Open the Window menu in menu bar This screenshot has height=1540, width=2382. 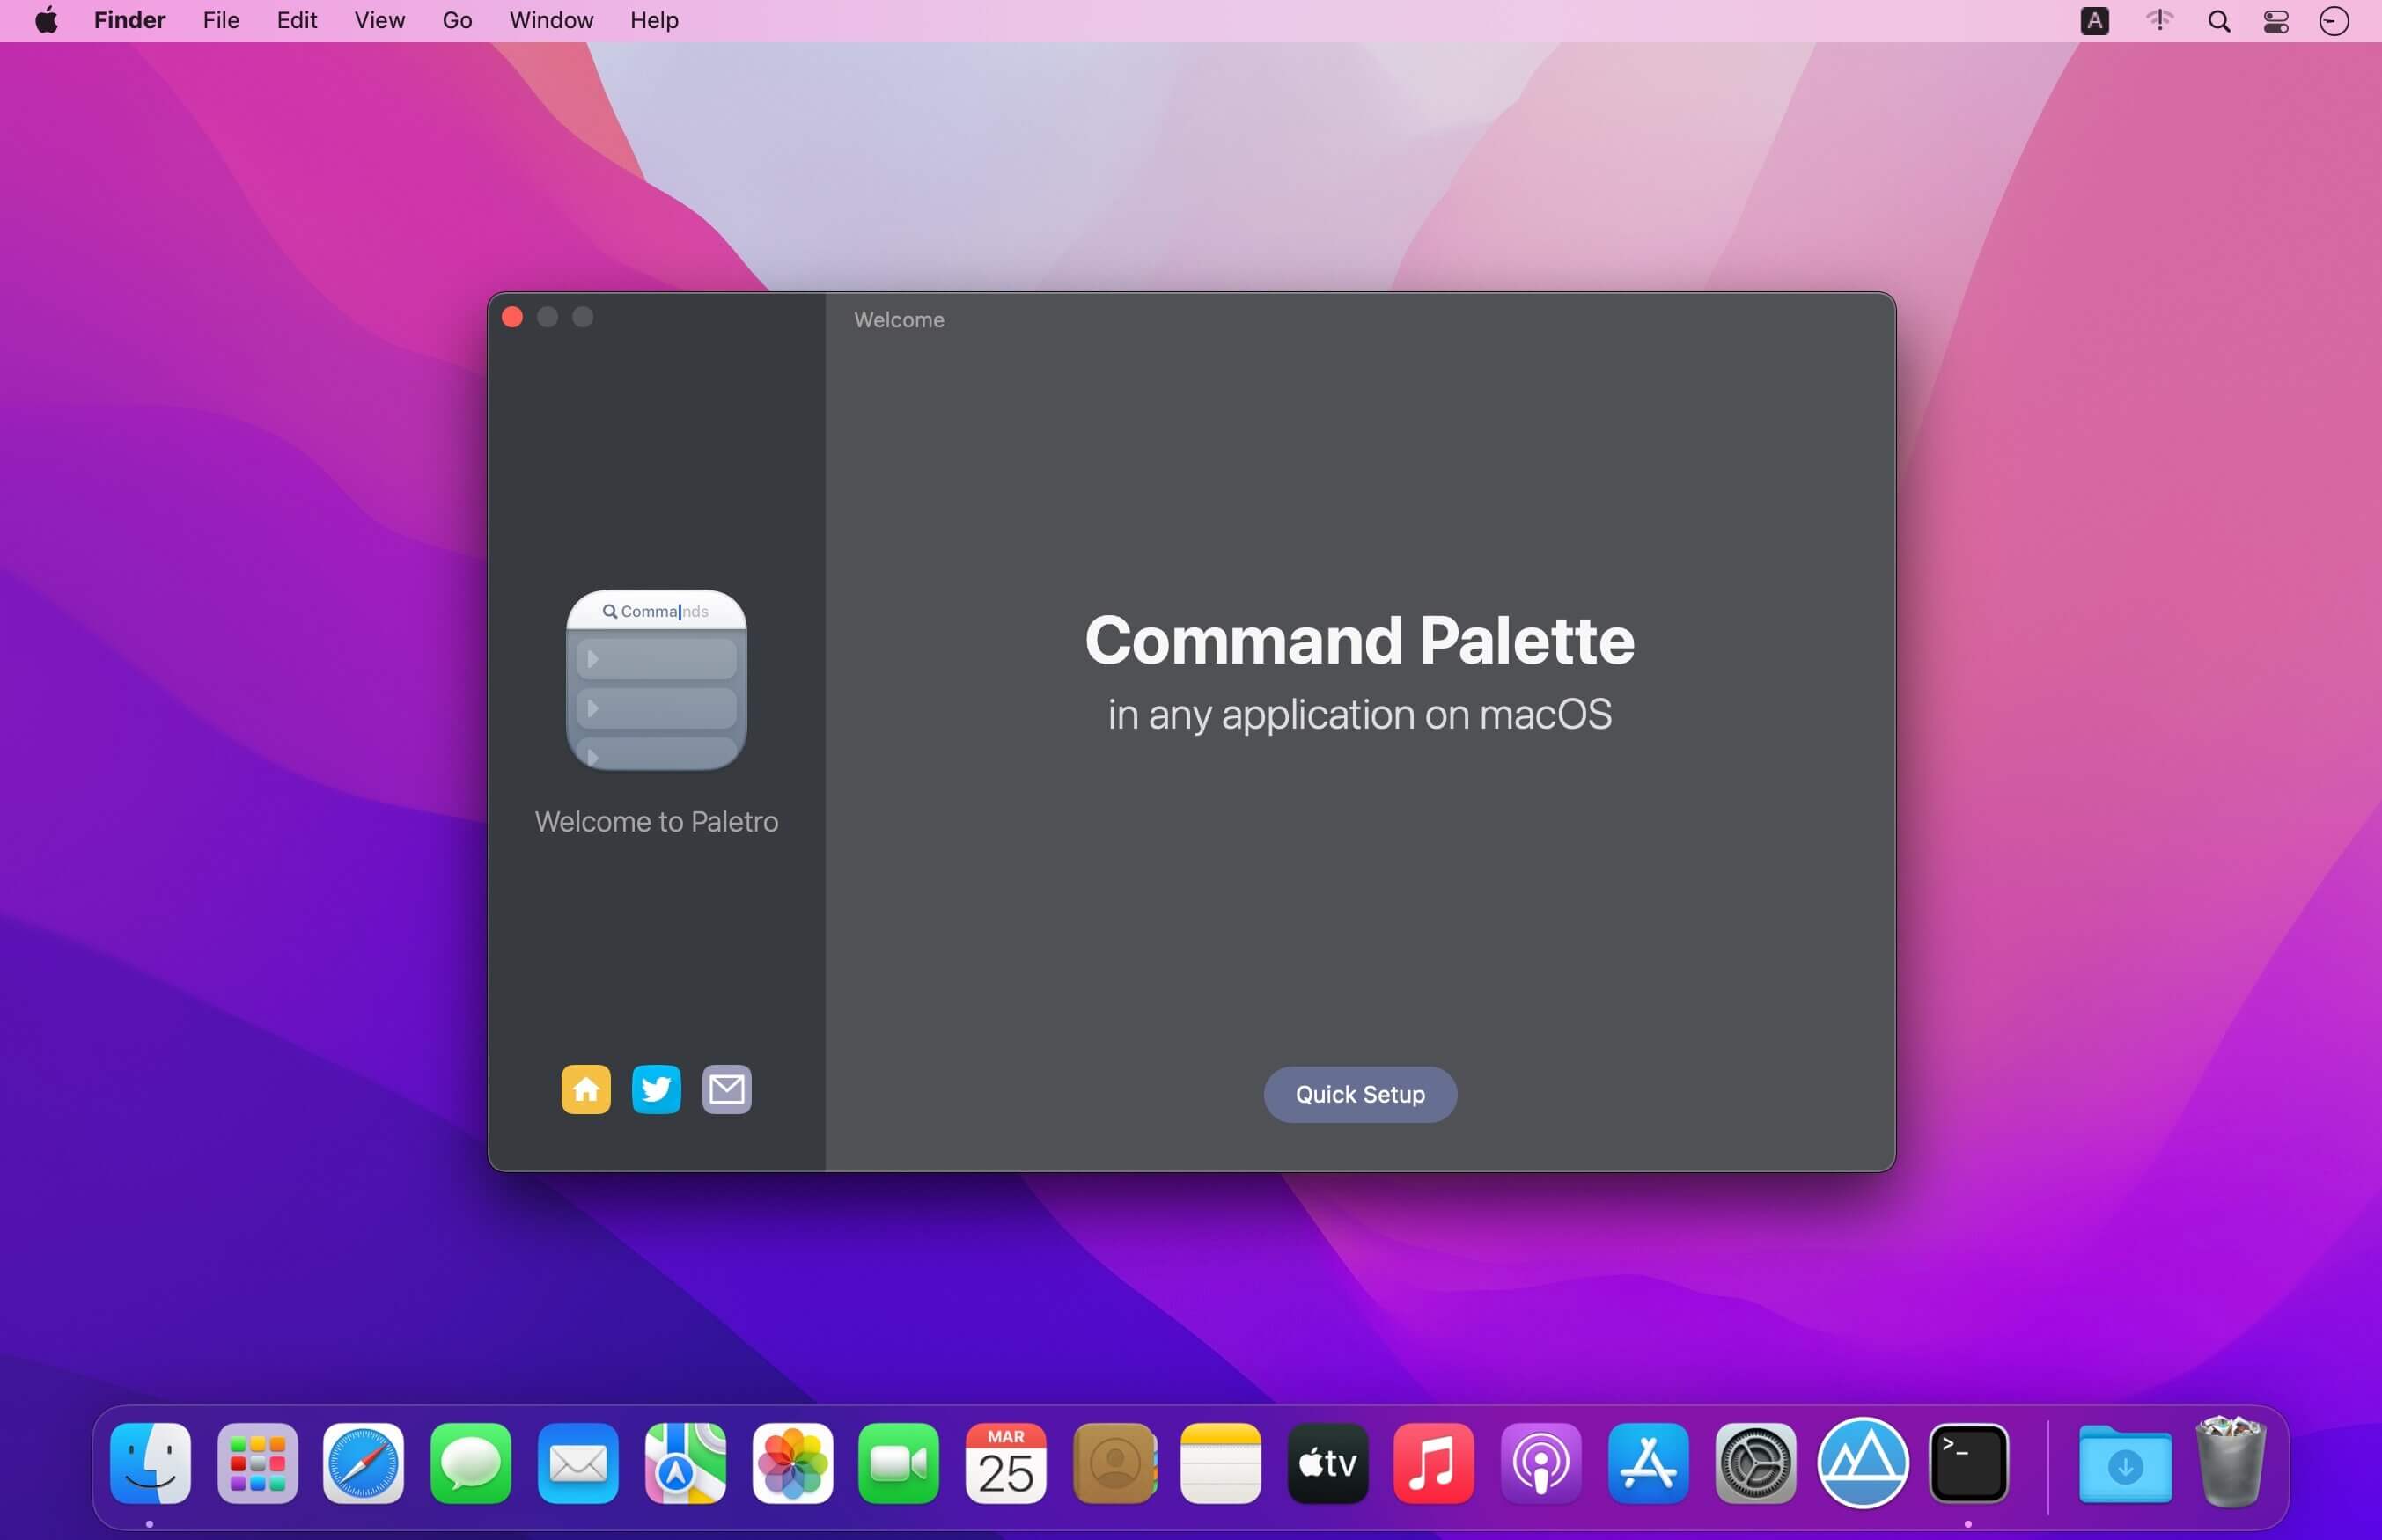pyautogui.click(x=551, y=20)
